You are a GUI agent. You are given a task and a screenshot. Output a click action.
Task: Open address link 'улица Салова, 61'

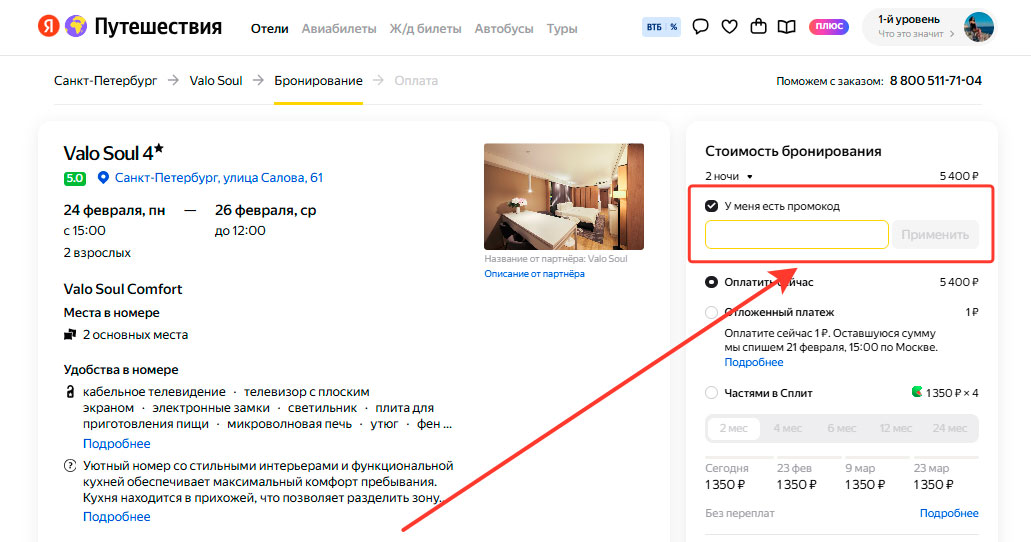(x=219, y=178)
